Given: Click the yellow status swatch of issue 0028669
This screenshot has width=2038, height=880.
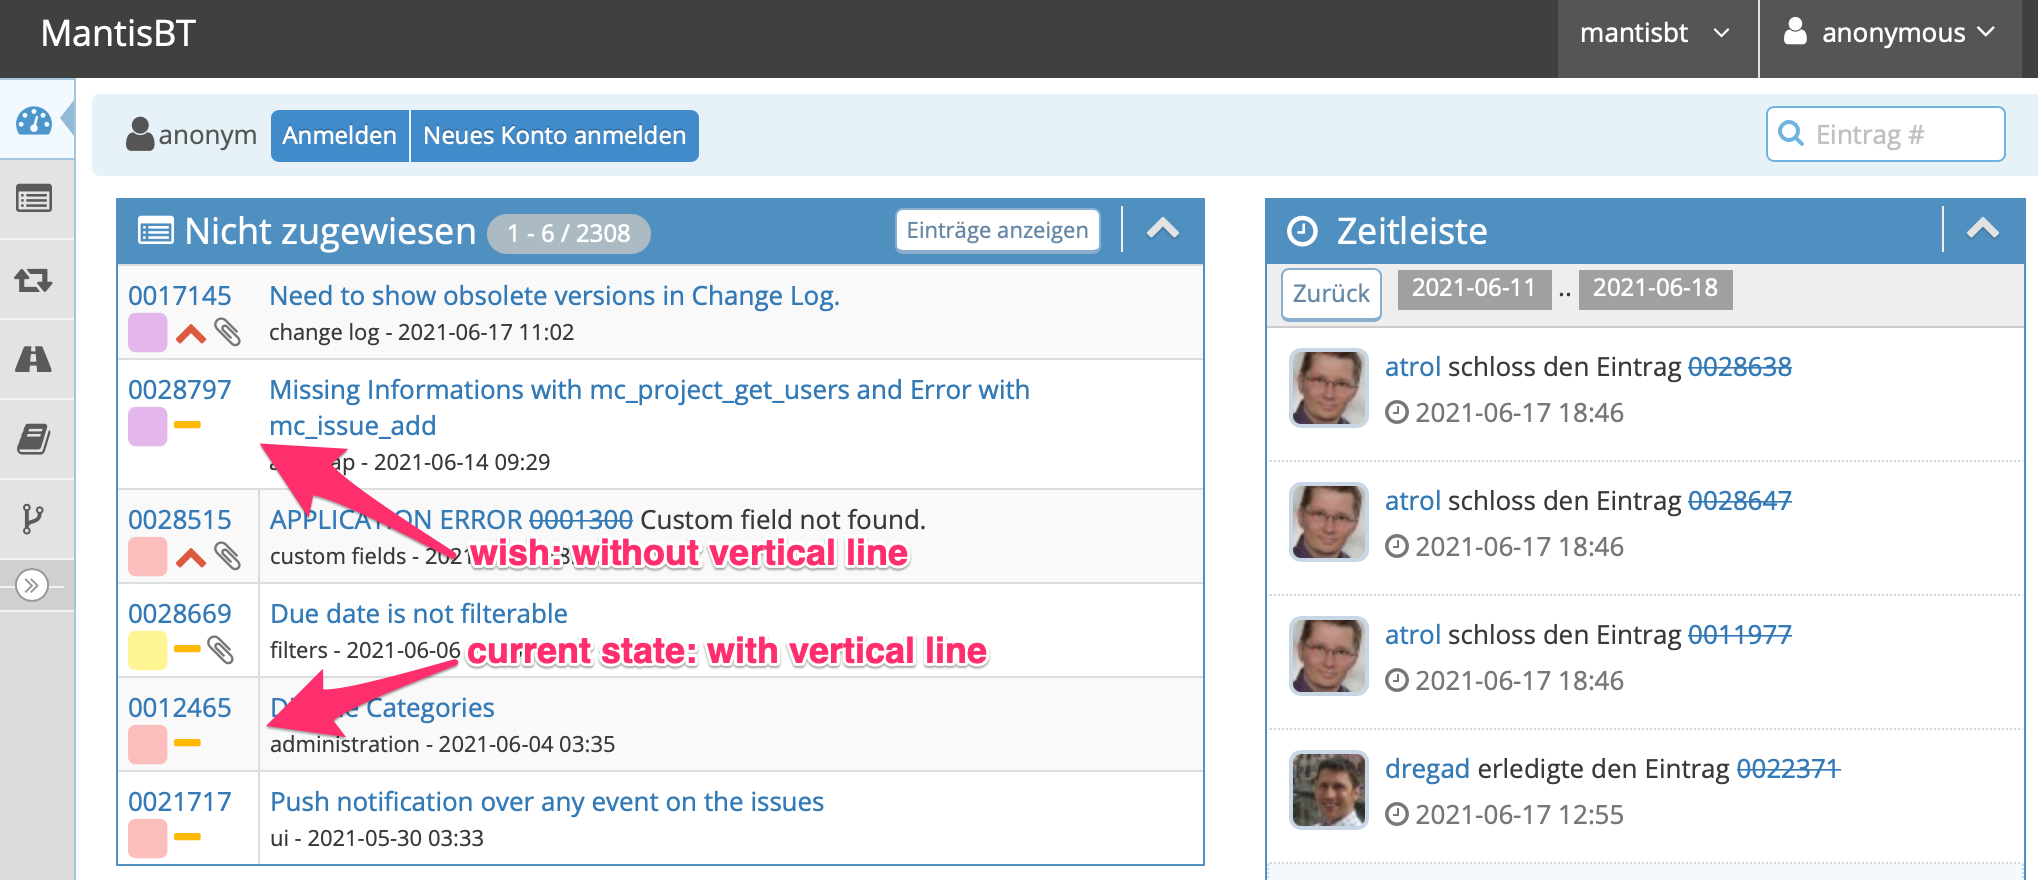Looking at the screenshot, I should [x=147, y=650].
